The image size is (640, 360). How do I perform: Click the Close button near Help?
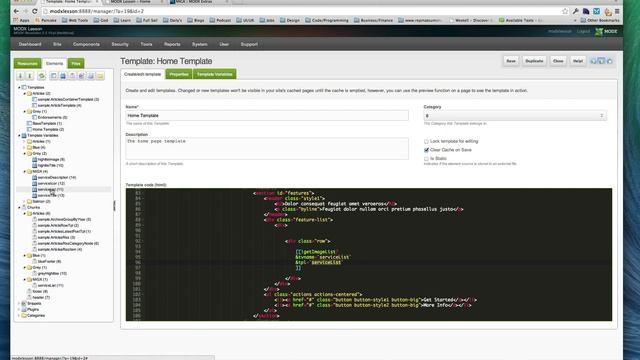click(x=558, y=61)
